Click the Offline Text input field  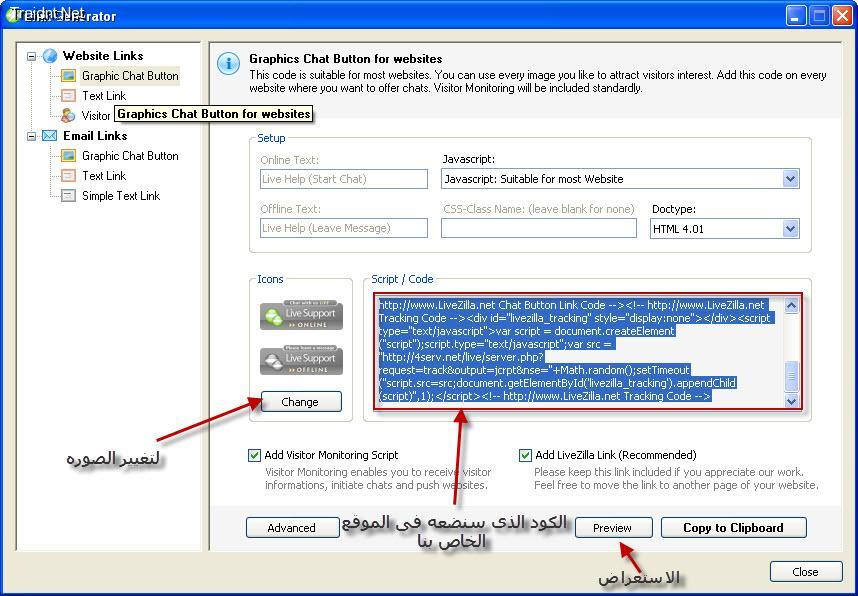click(344, 228)
